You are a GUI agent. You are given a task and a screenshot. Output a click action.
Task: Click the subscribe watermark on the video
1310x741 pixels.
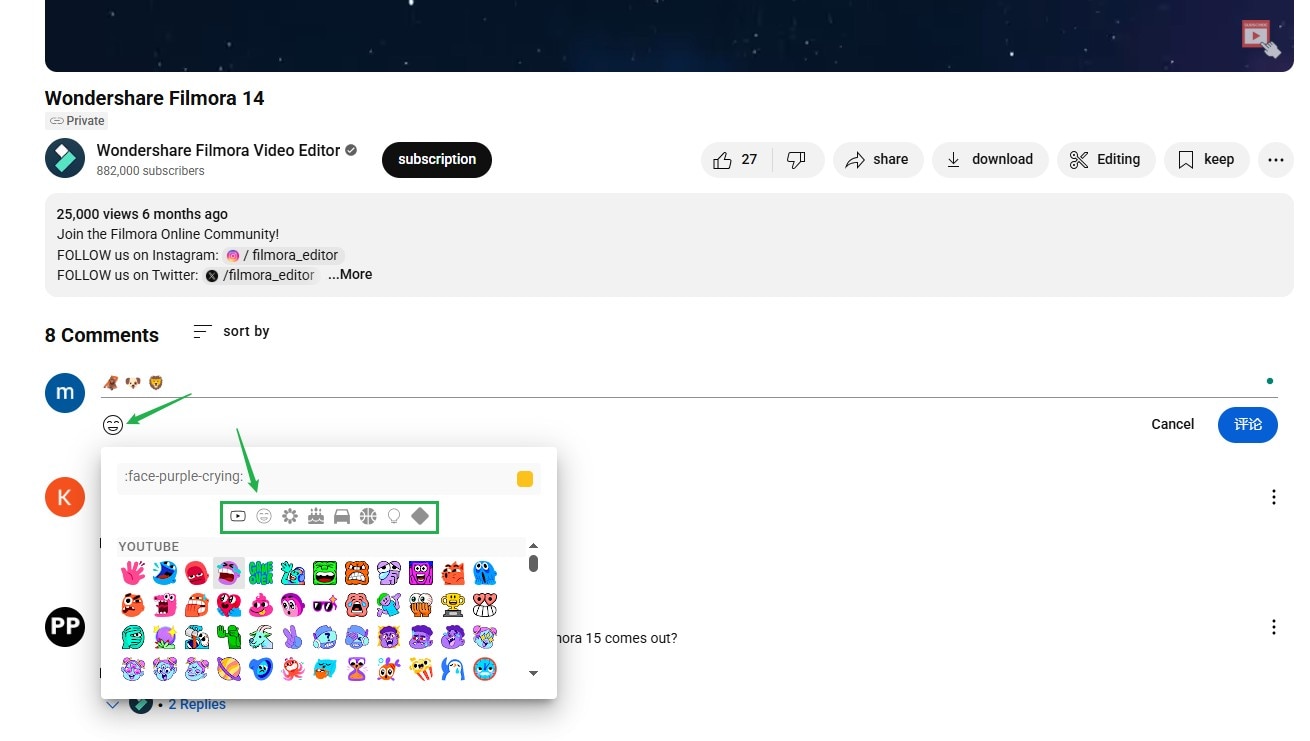pyautogui.click(x=1261, y=38)
